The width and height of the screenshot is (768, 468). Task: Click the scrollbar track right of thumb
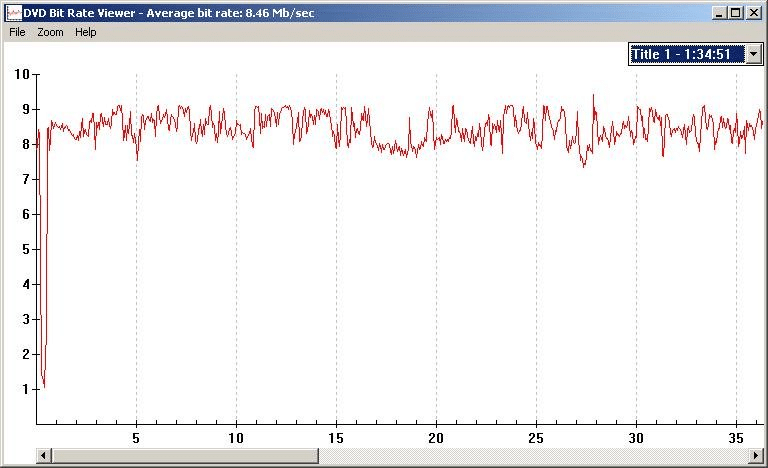pos(533,456)
